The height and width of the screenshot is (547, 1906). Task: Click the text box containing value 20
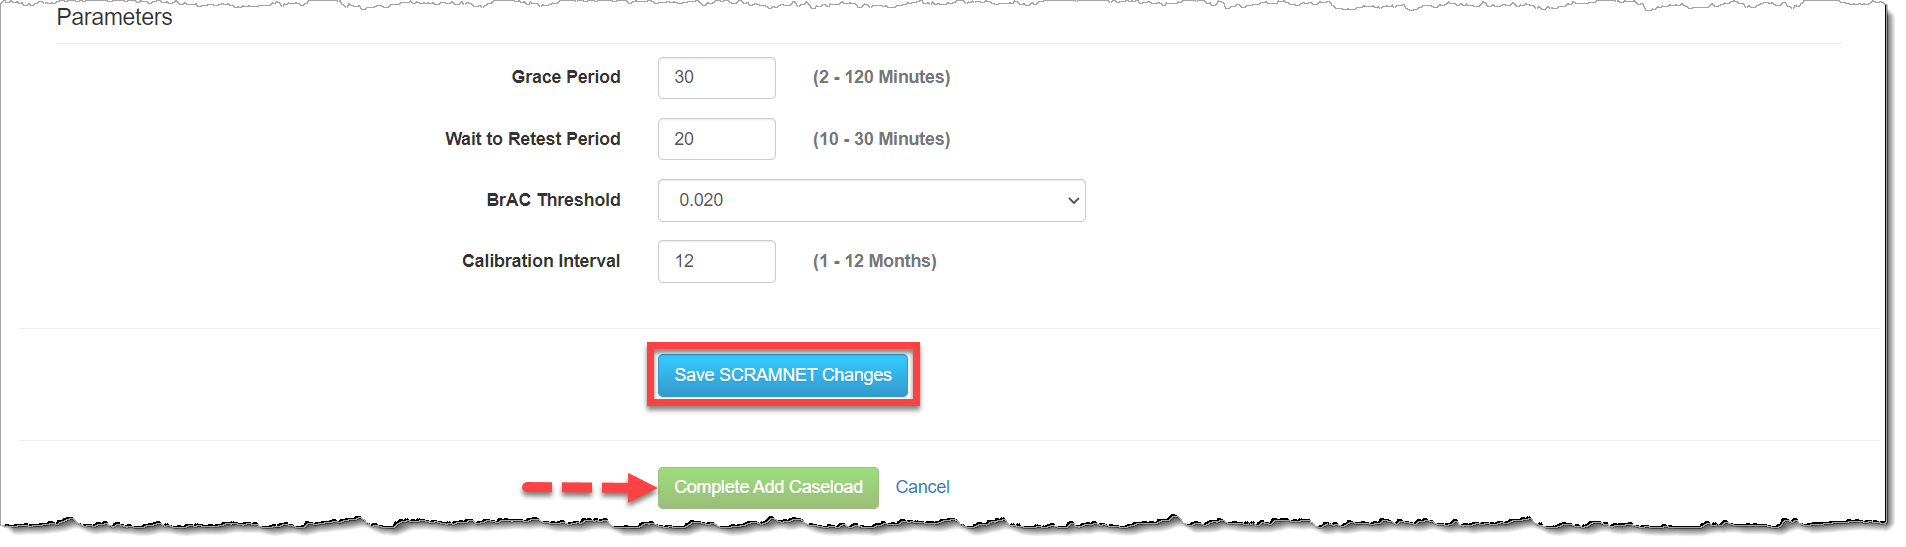point(716,139)
